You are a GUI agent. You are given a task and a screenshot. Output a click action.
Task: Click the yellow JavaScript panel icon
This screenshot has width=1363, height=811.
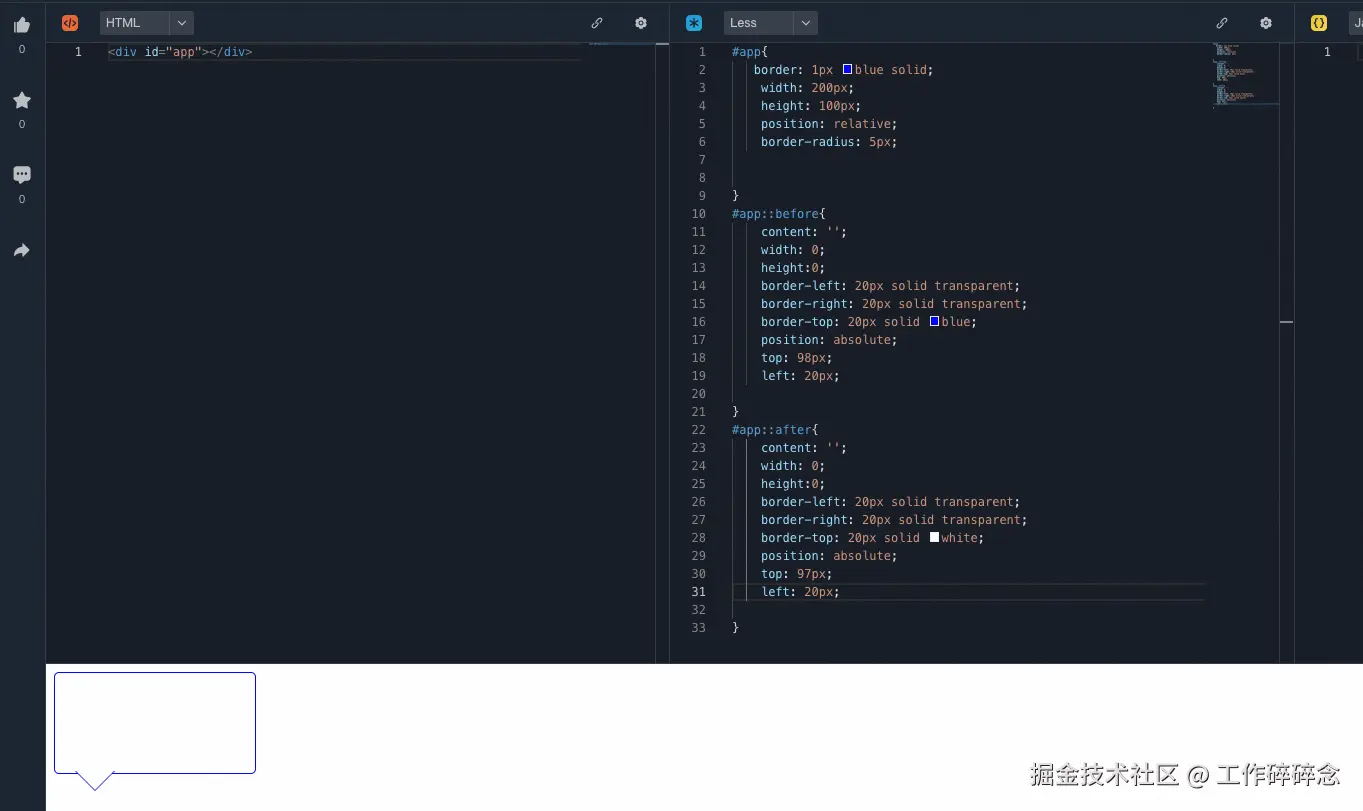(1319, 23)
